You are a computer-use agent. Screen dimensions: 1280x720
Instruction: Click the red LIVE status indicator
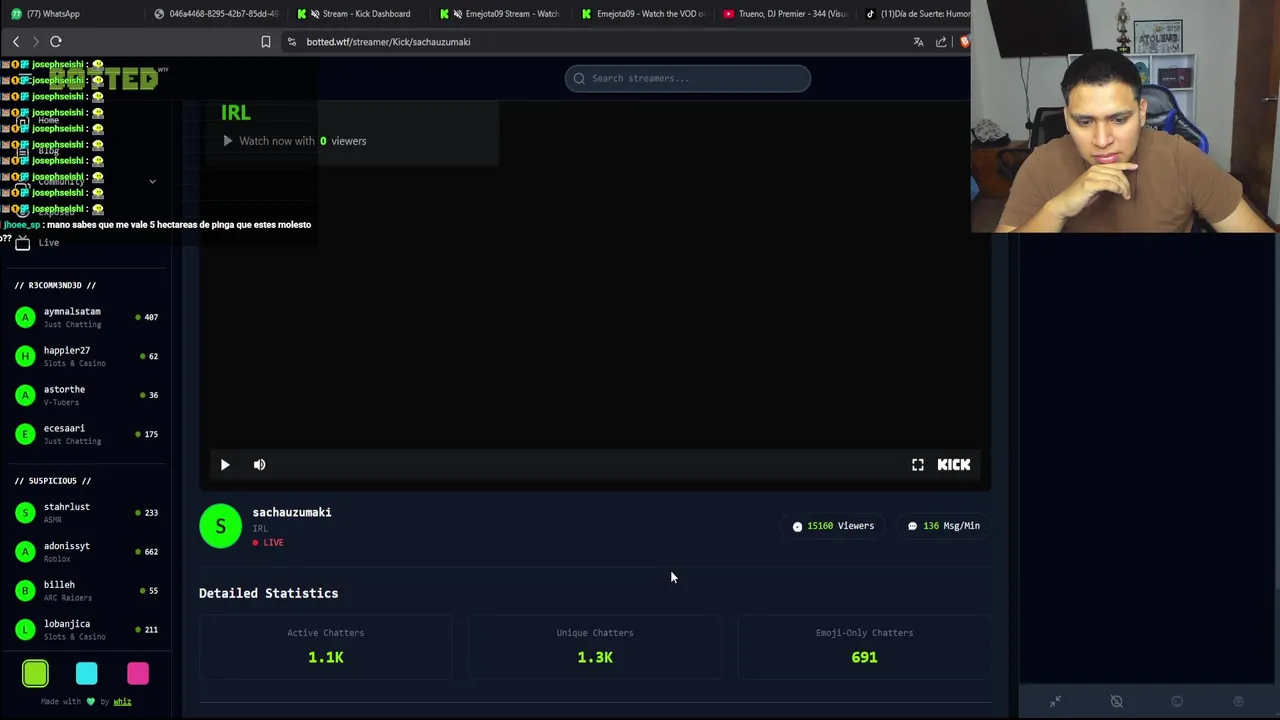[268, 542]
